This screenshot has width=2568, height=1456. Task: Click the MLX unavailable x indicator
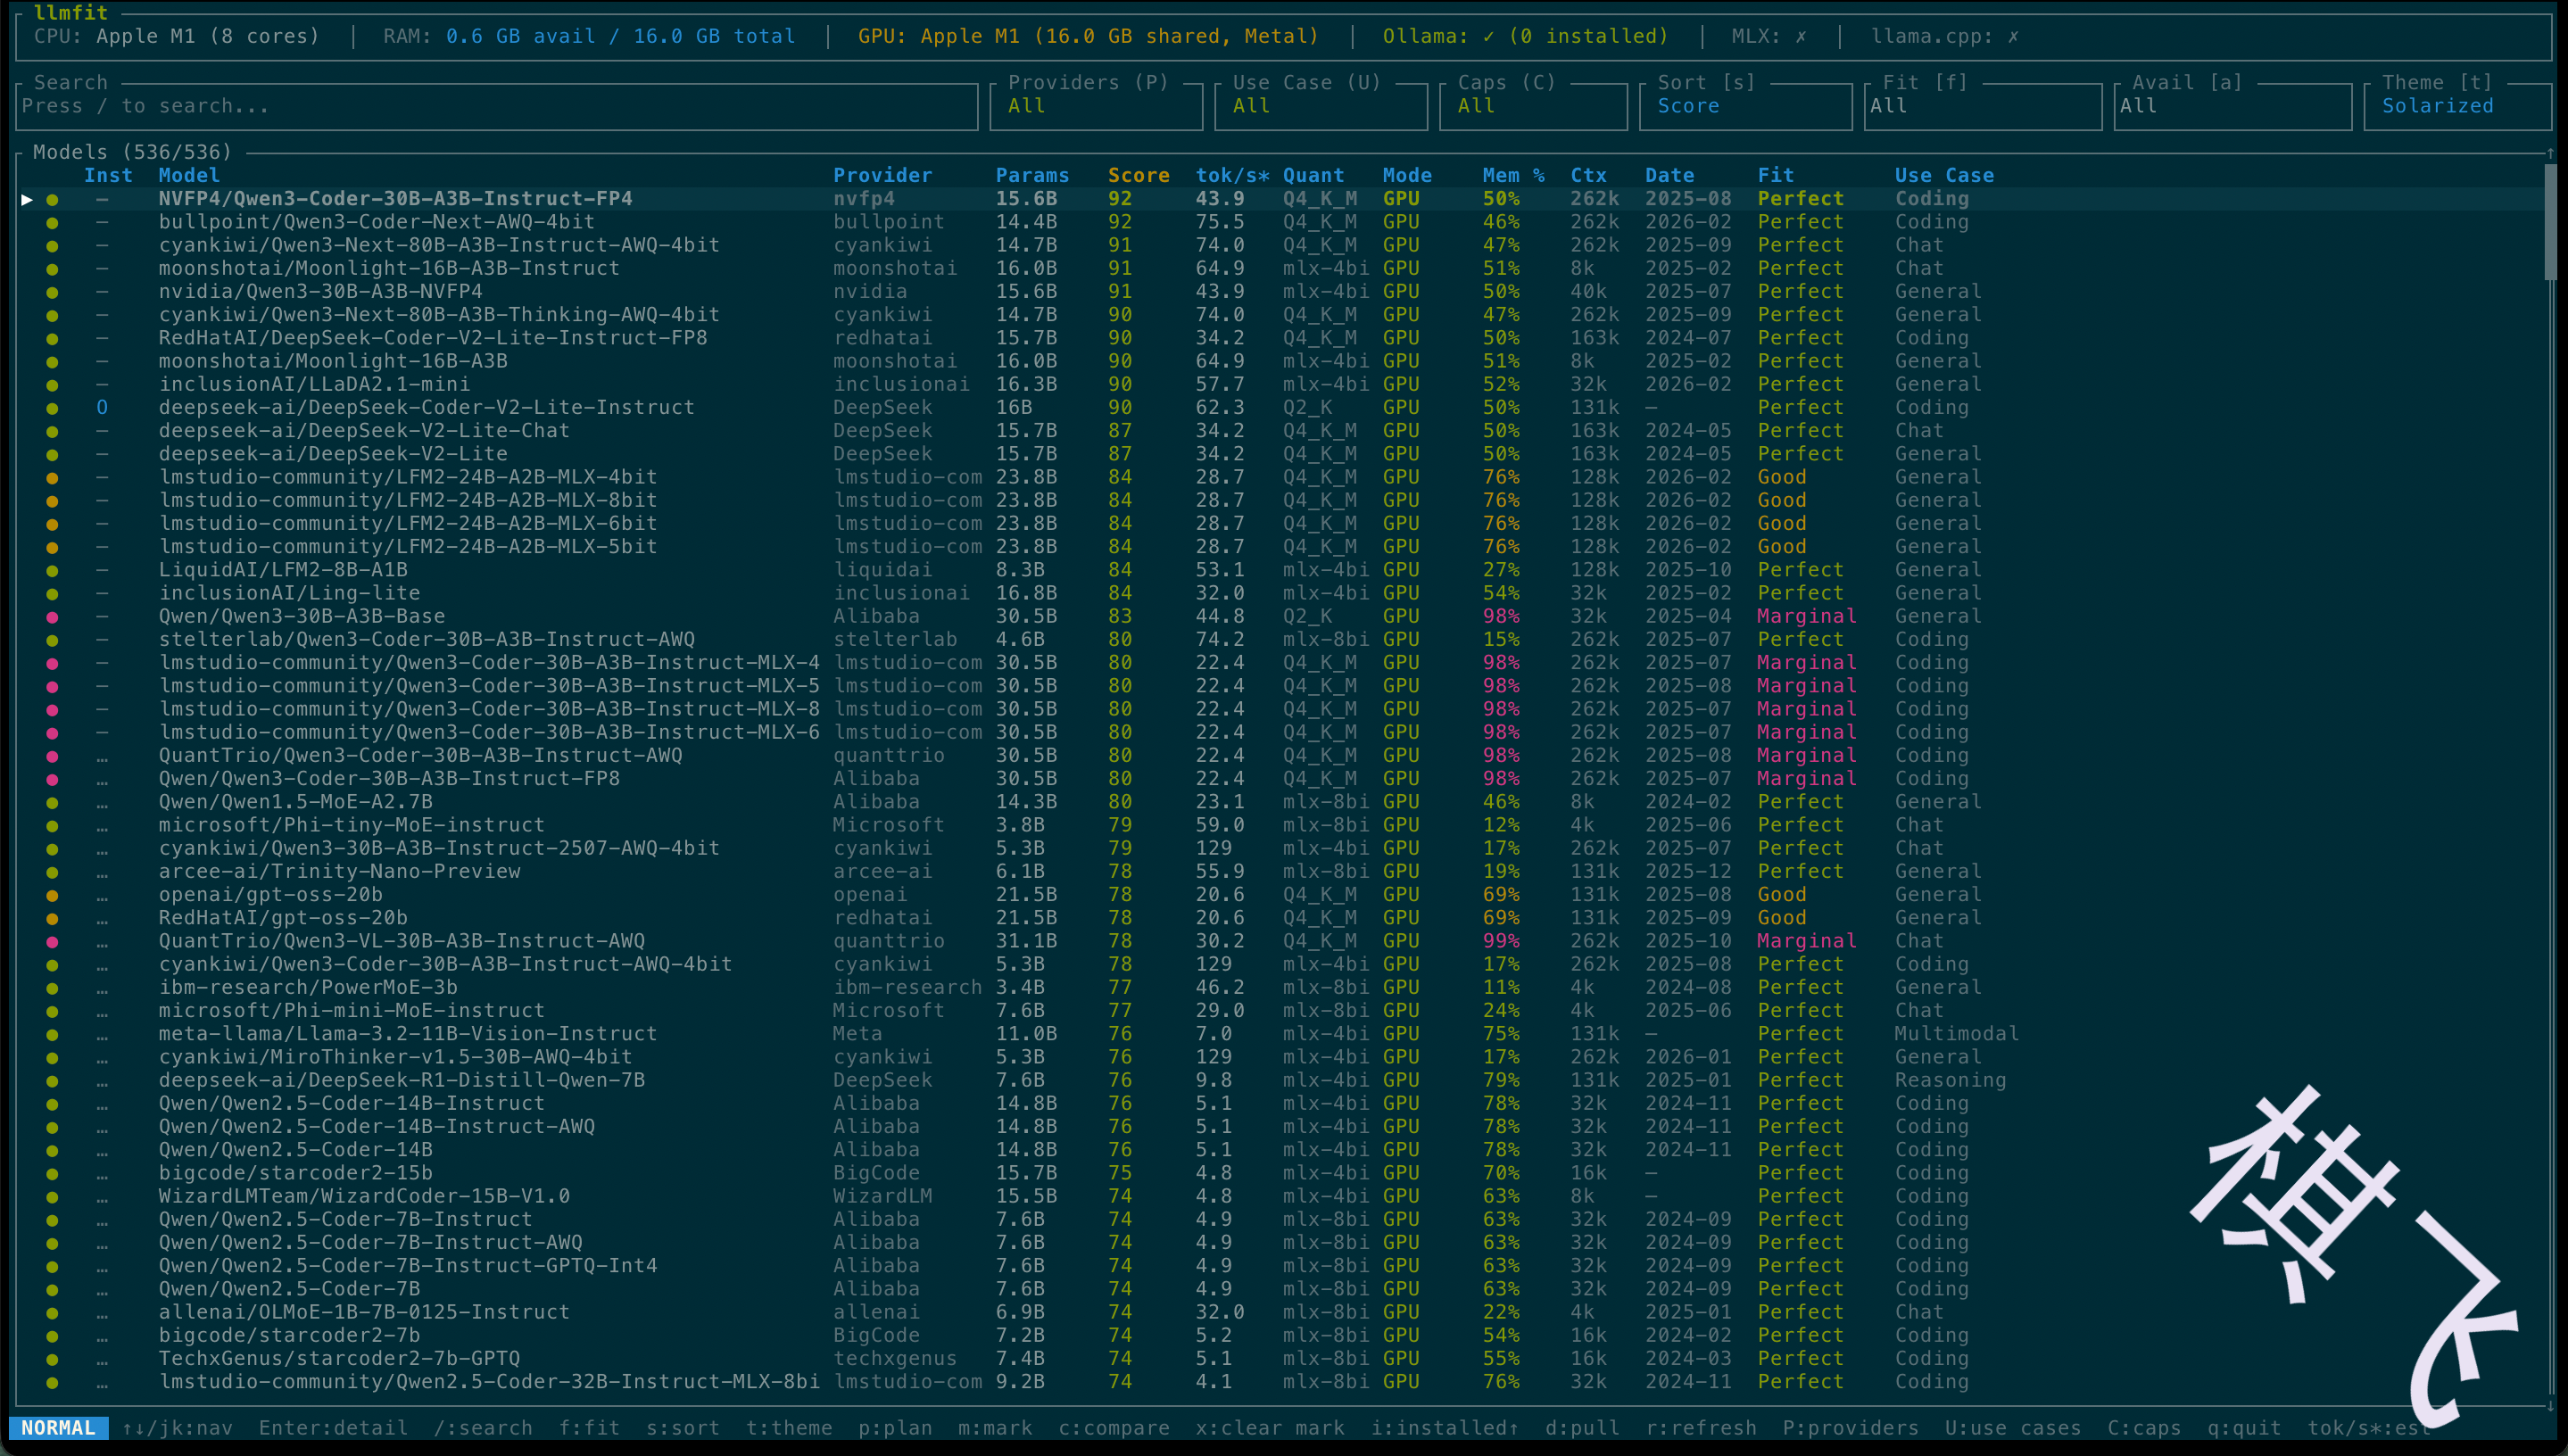(1800, 36)
